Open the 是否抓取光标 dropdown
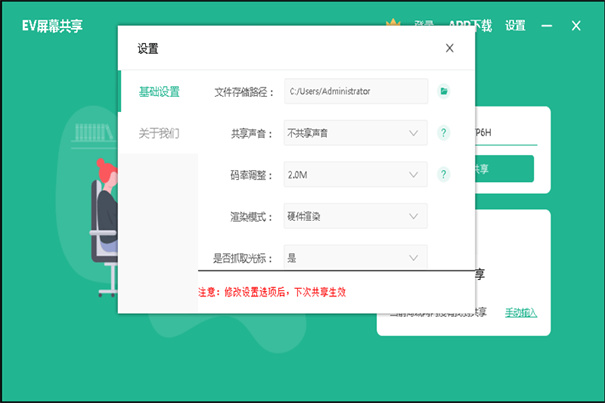The height and width of the screenshot is (403, 605). tap(356, 257)
